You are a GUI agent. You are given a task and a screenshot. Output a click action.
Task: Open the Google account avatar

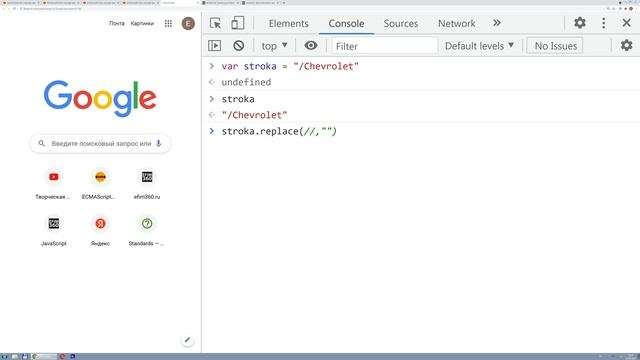188,24
